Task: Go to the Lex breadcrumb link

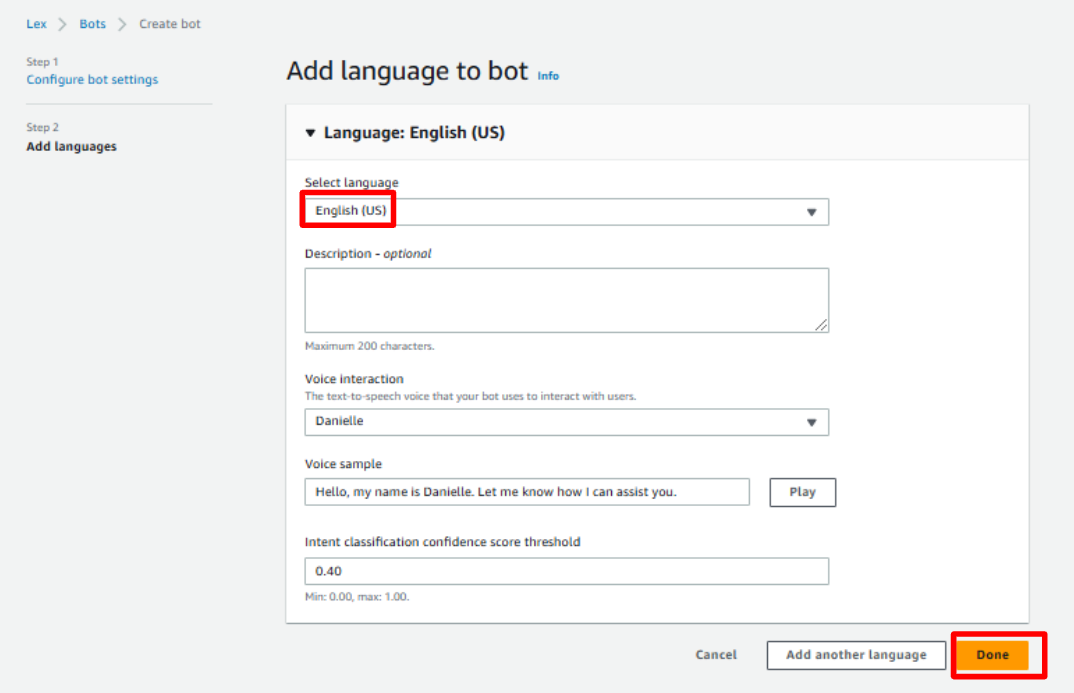Action: (x=36, y=24)
